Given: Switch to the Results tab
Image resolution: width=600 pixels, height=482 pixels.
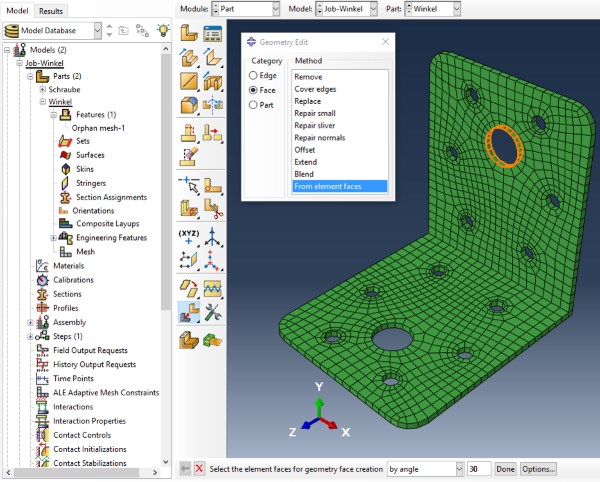Looking at the screenshot, I should coord(51,11).
